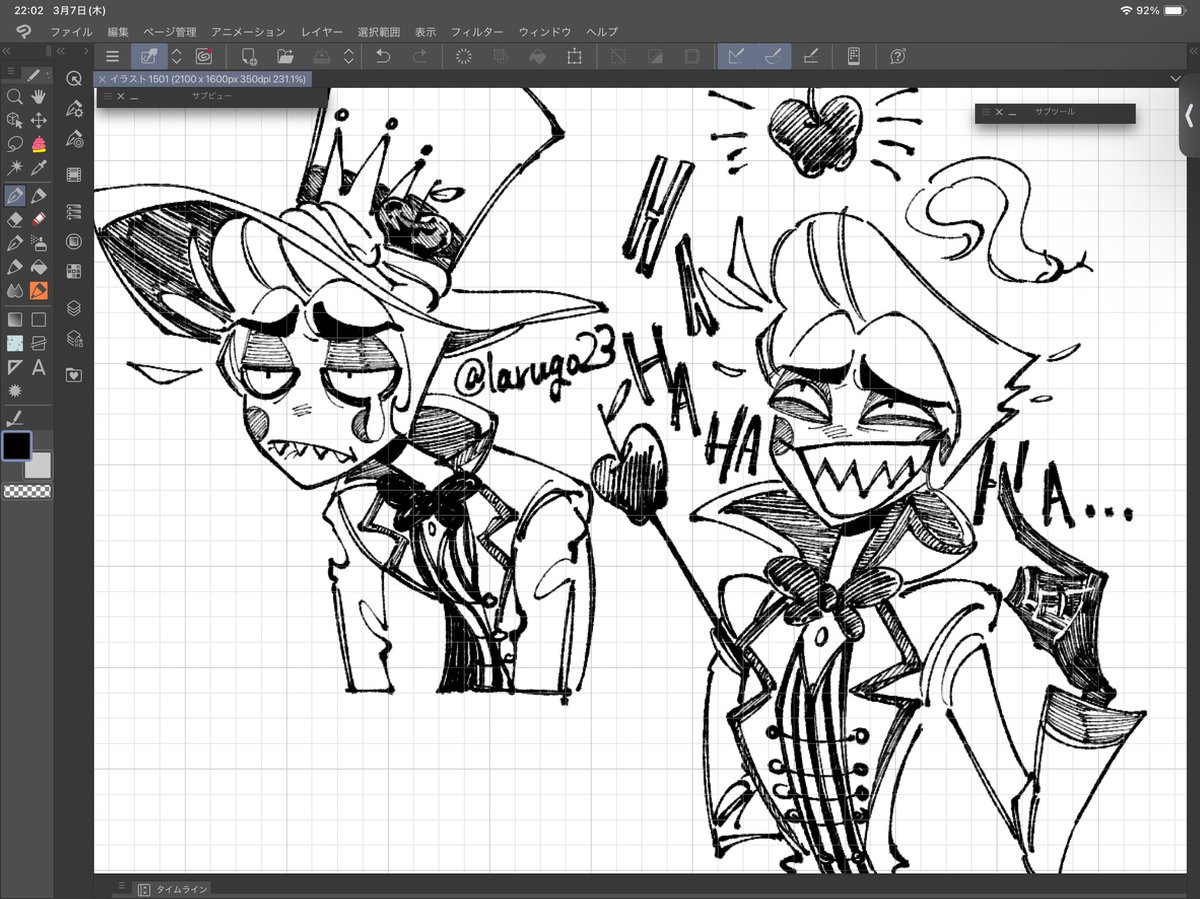Select the Blend droplets tool
1200x899 pixels.
coord(15,291)
